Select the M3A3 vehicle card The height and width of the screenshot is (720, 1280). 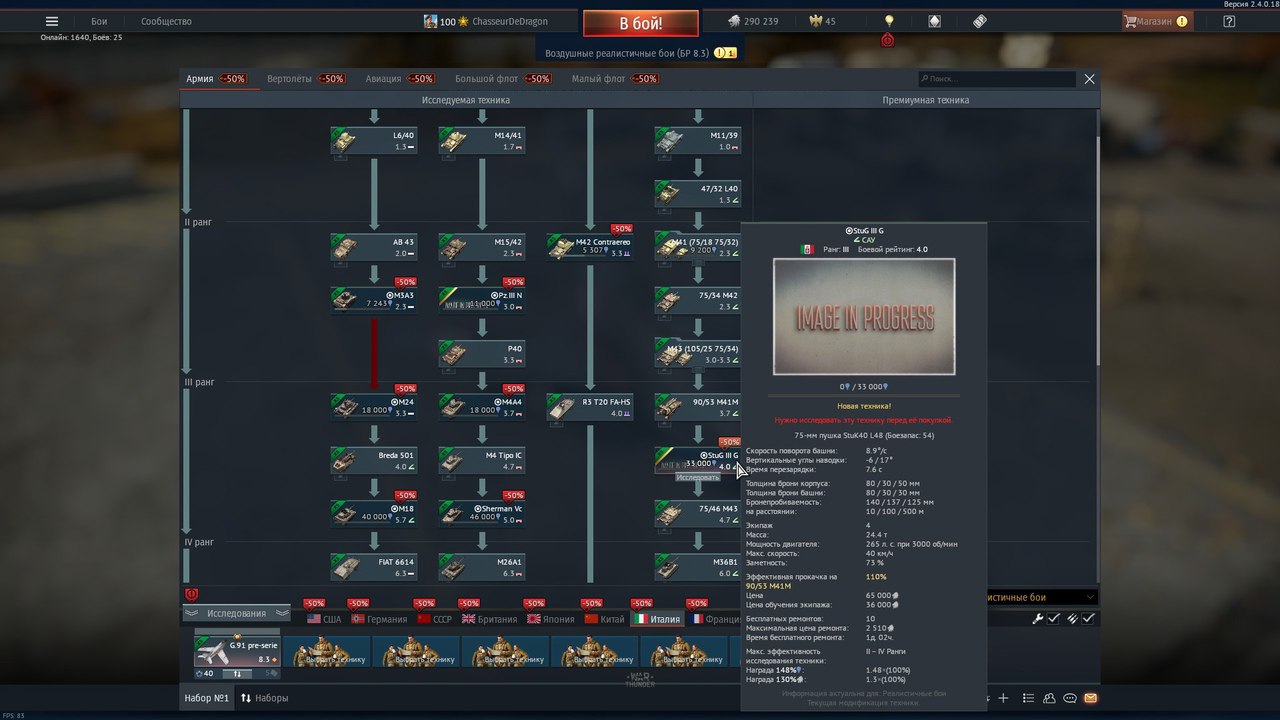(x=374, y=300)
